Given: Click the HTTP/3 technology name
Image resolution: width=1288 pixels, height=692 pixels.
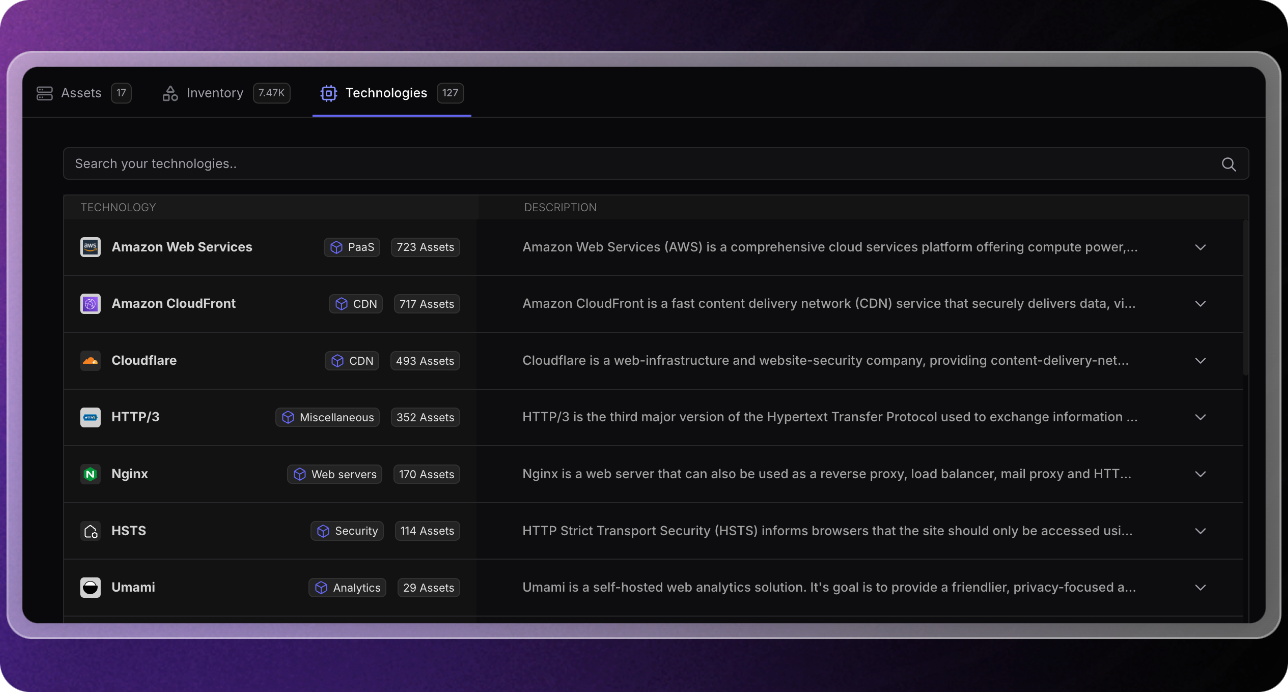Looking at the screenshot, I should tap(135, 417).
